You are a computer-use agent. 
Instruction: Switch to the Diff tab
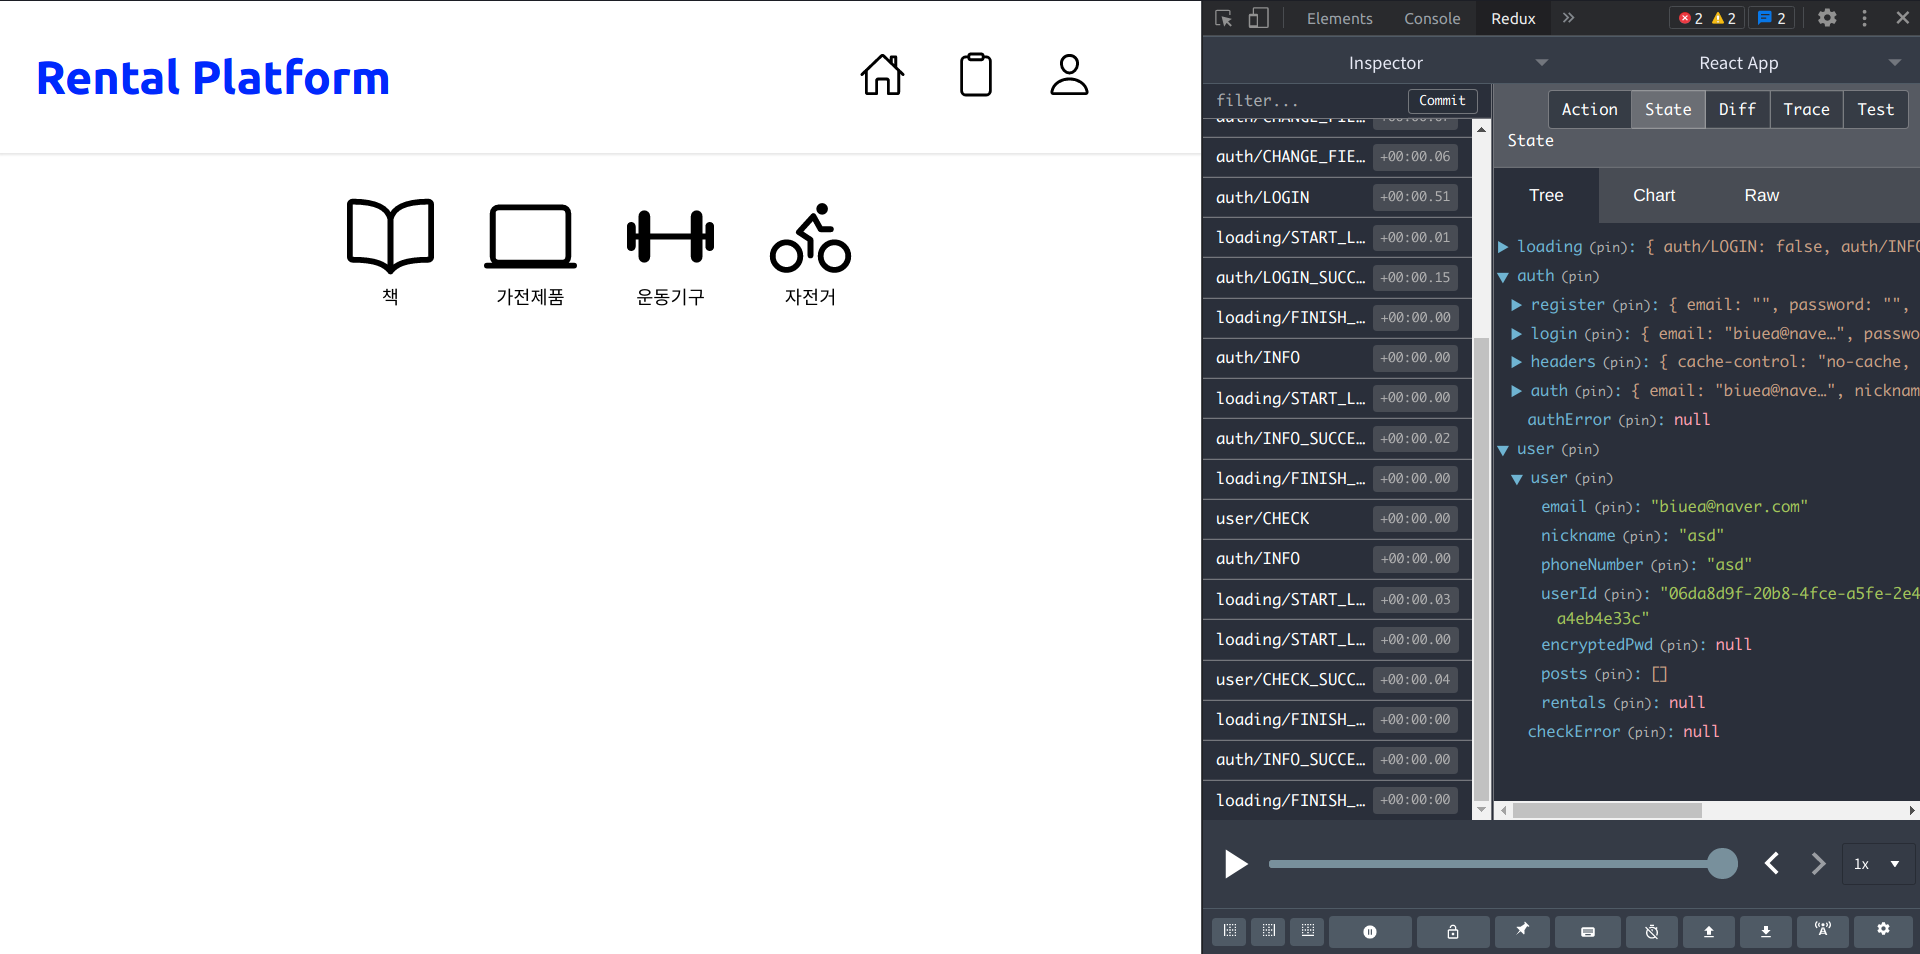pos(1737,110)
